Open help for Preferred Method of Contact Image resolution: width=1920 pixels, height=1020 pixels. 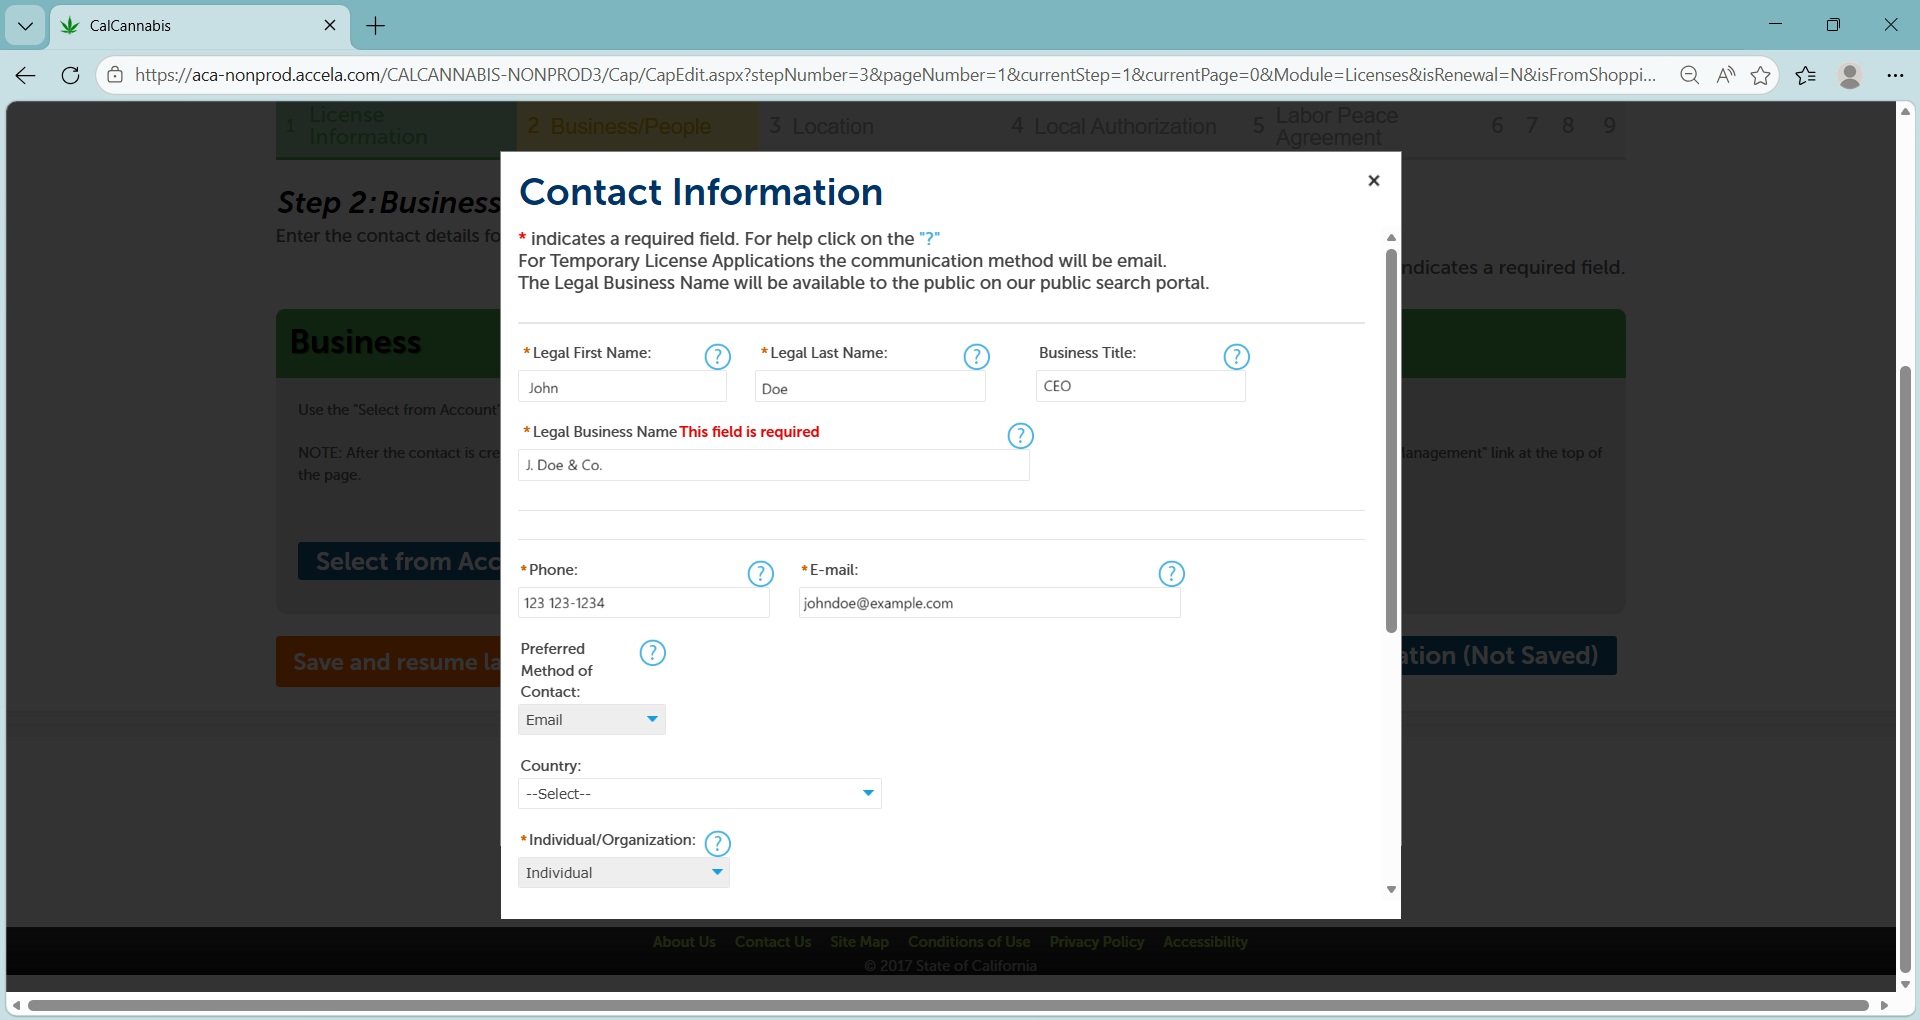[x=652, y=653]
